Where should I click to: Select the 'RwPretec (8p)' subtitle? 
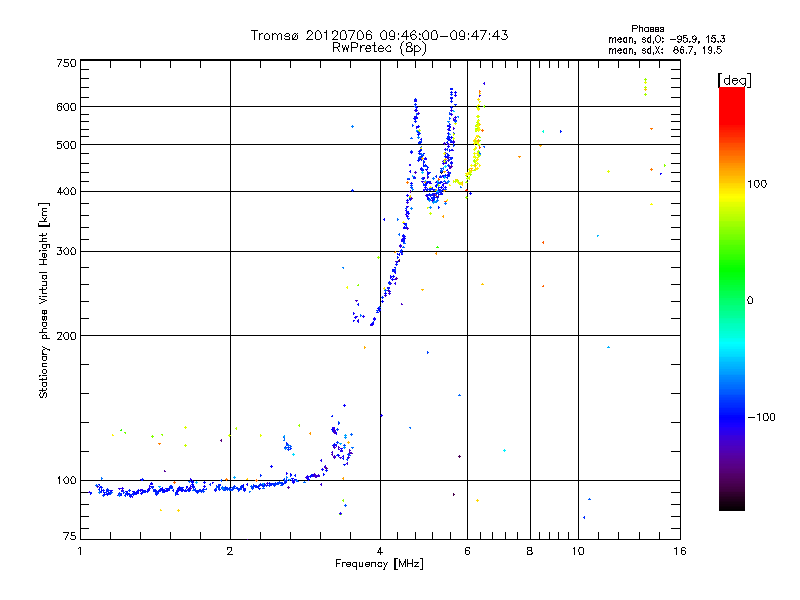(379, 48)
